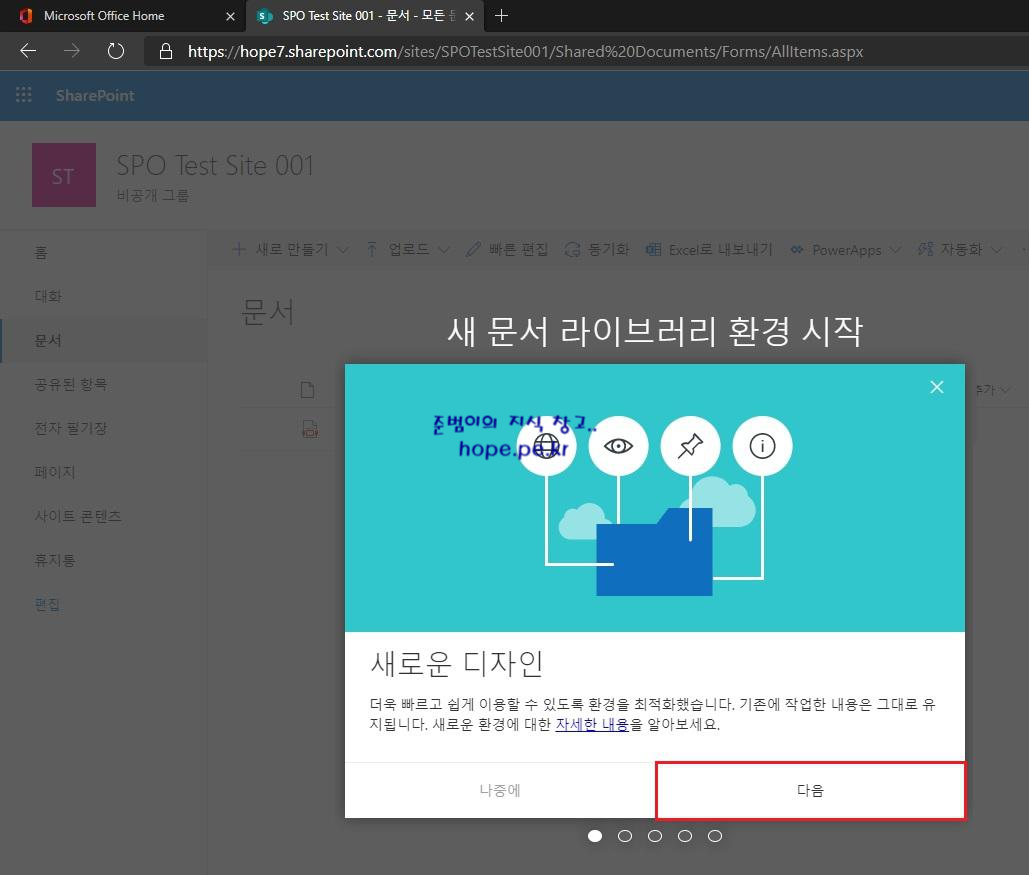Switch to the SPO Test Site 001 tab

pos(365,16)
